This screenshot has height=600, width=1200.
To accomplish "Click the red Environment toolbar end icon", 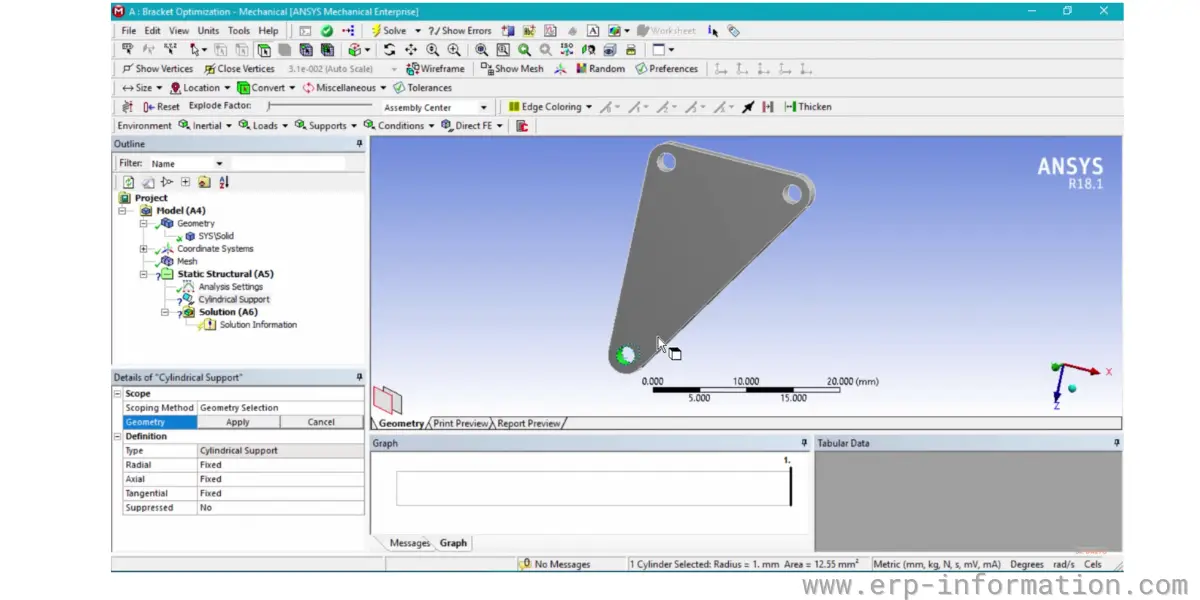I will tap(522, 126).
